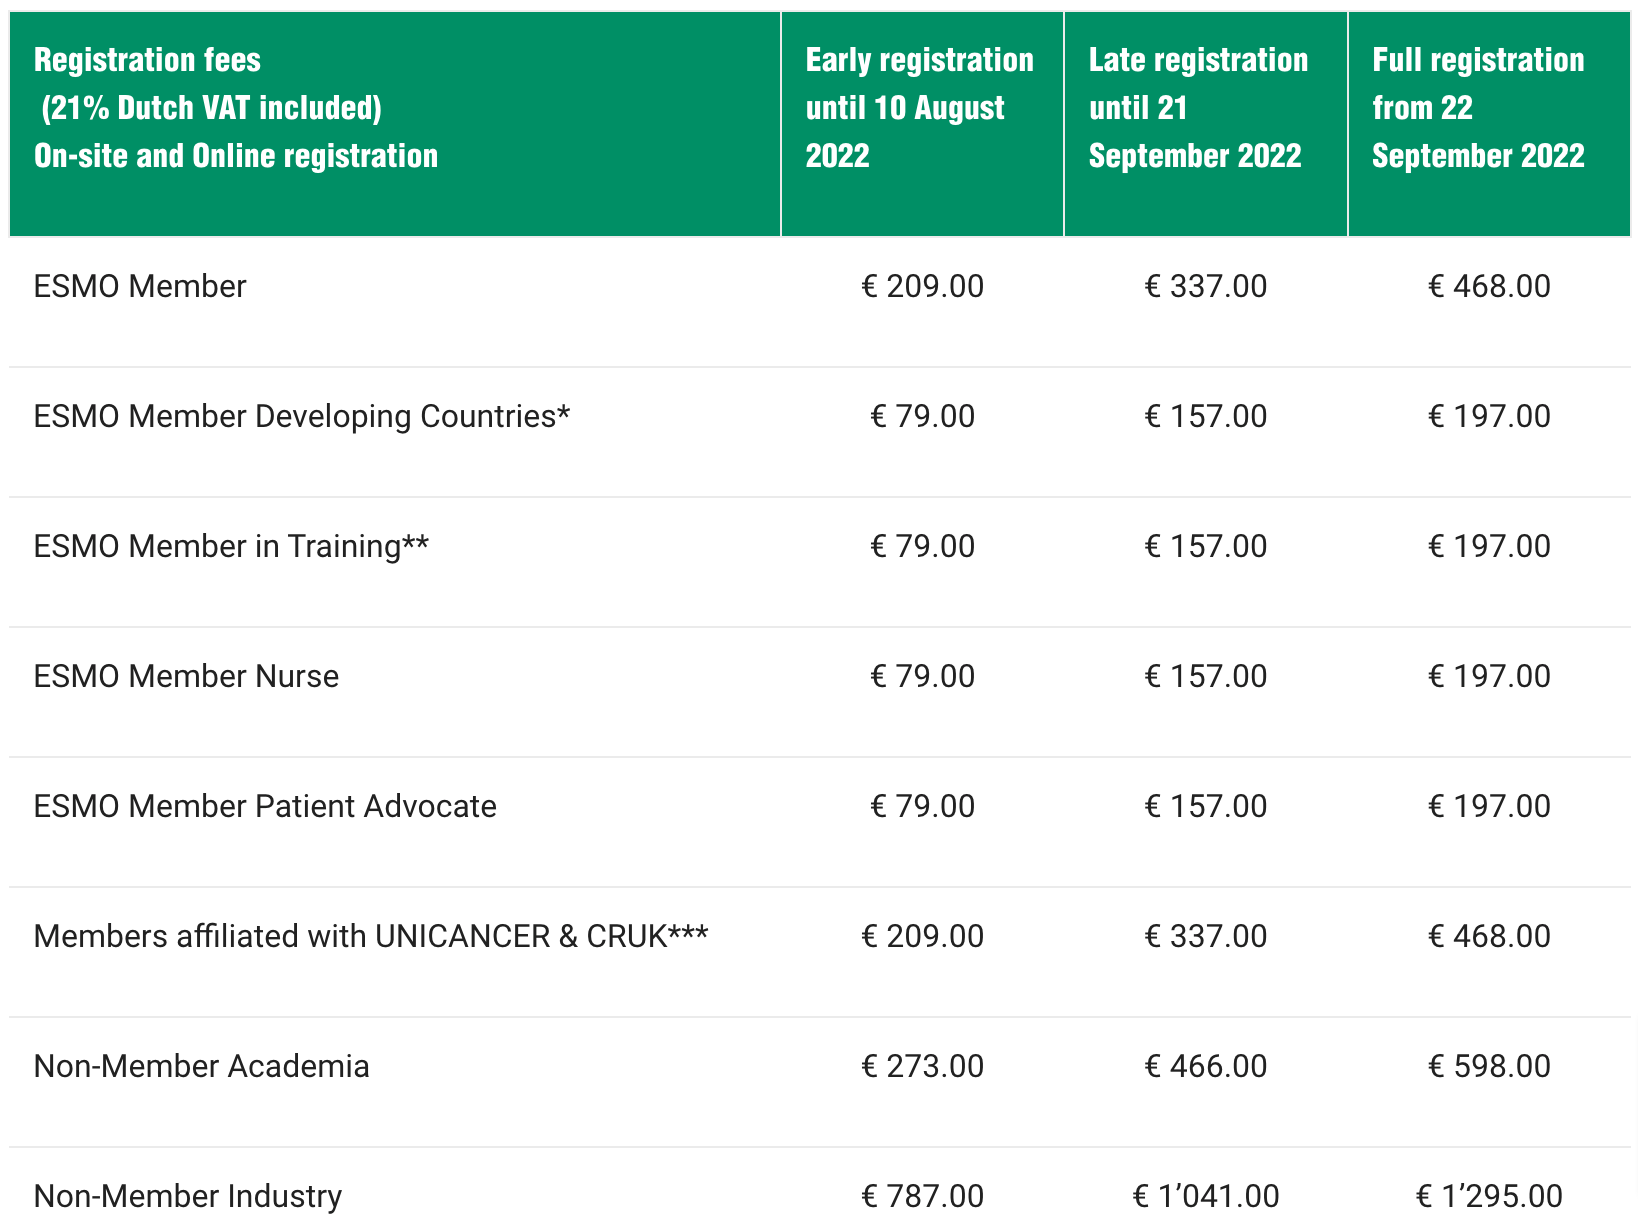
Task: Click ESMO Member early fee of € 209.00
Action: [x=922, y=287]
